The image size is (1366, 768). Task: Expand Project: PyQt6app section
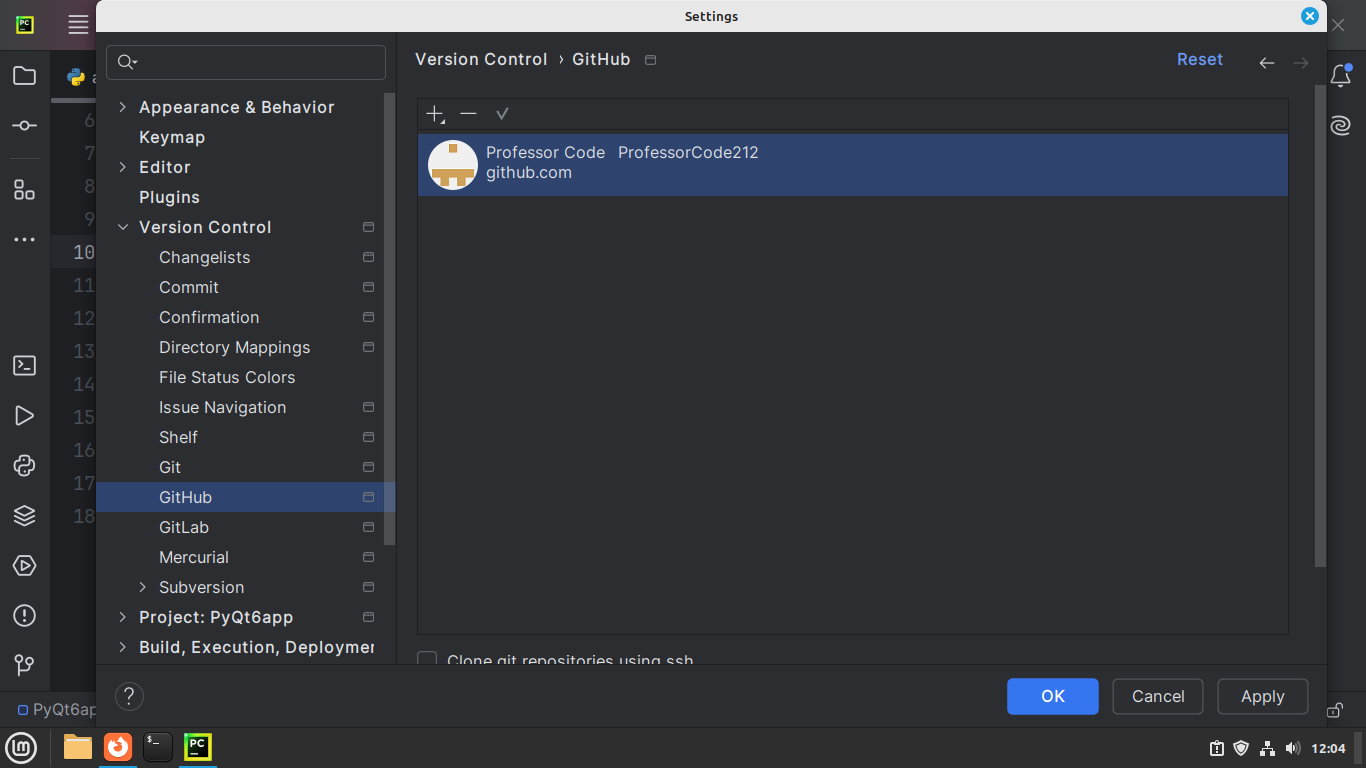pos(123,617)
